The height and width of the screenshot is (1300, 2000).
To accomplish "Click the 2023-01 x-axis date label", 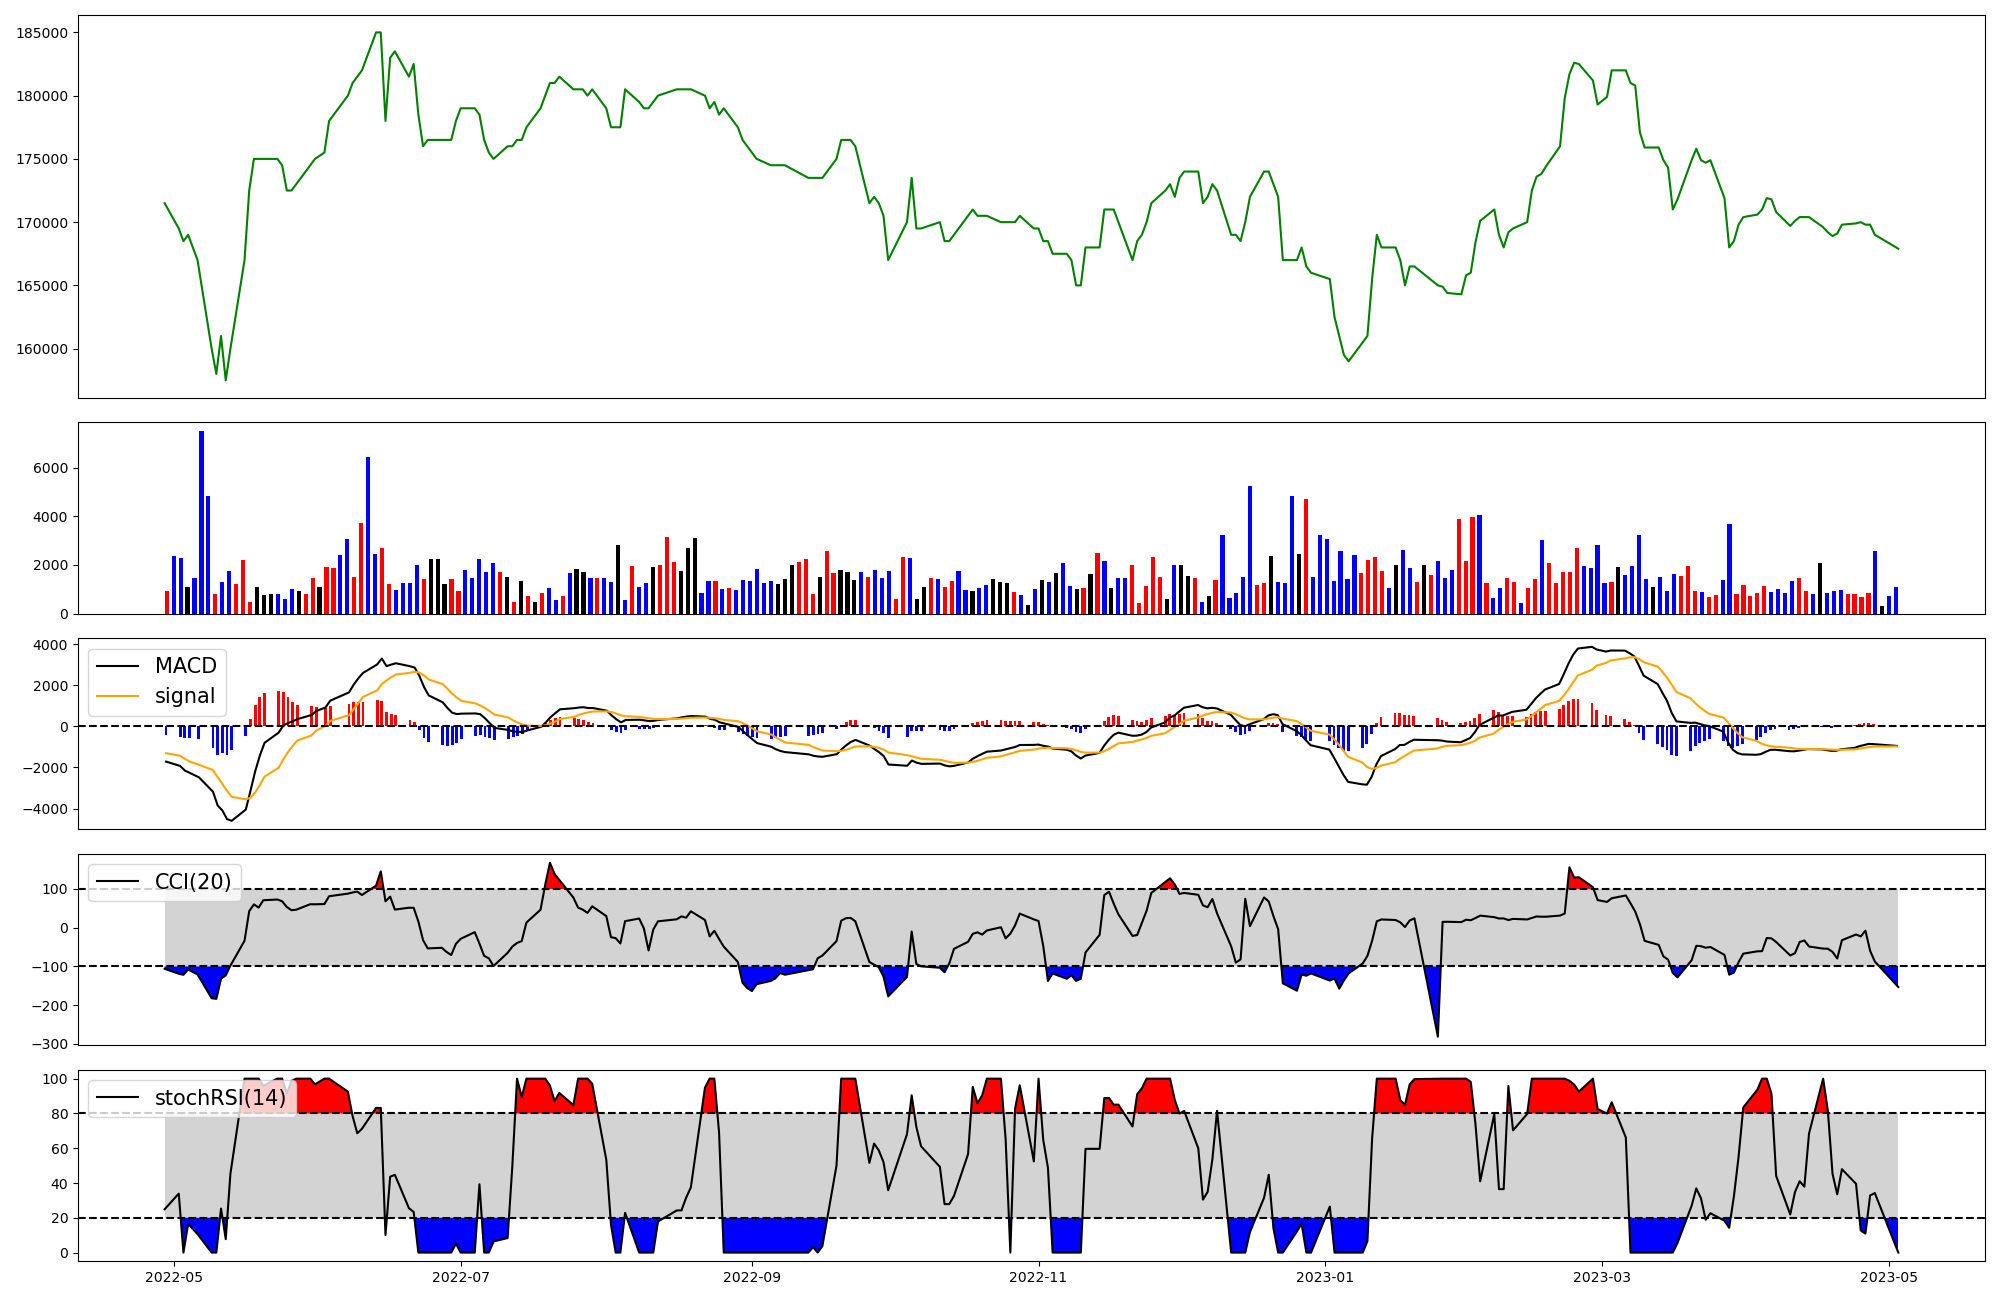I will (x=1326, y=1277).
